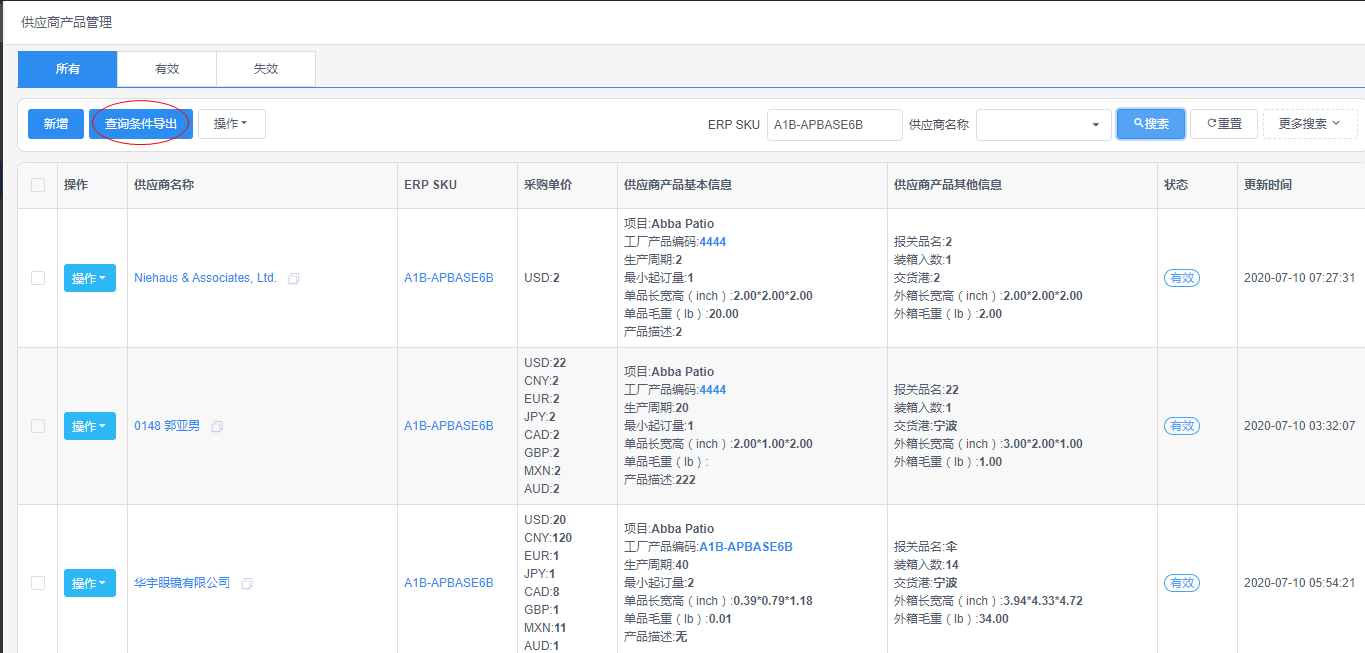Copy supplier name Niehaus & Associates icon
The image size is (1365, 653).
pos(294,278)
